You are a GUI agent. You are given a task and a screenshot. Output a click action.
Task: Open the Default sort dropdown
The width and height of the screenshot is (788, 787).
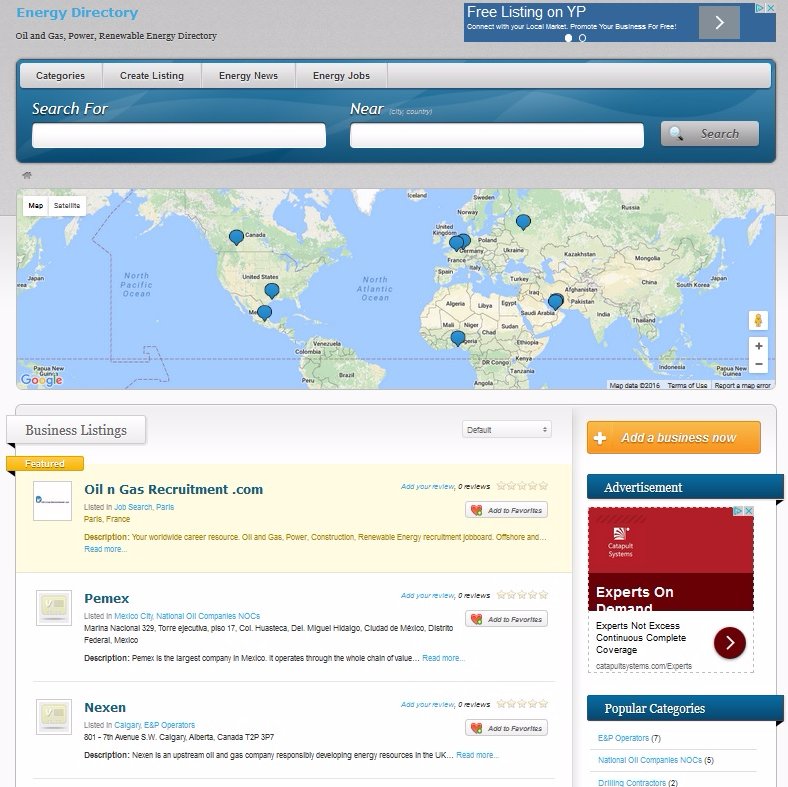(x=507, y=430)
